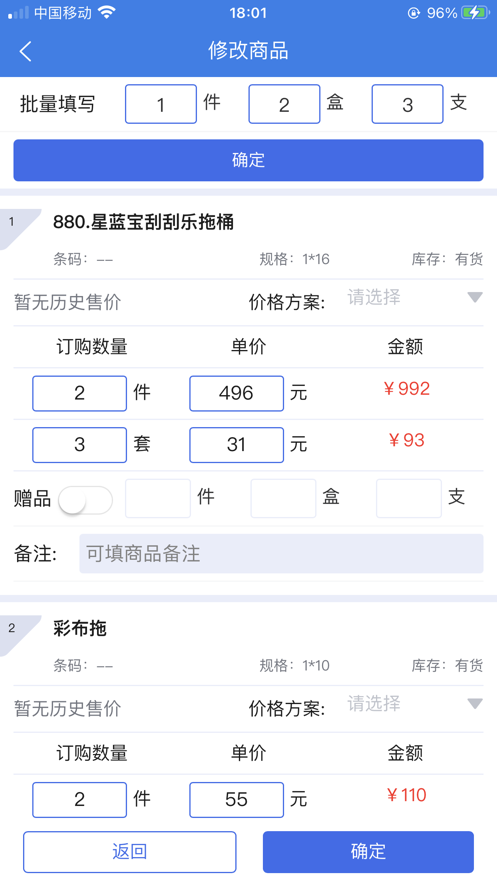Tap the number 2 item badge

pos(12,628)
